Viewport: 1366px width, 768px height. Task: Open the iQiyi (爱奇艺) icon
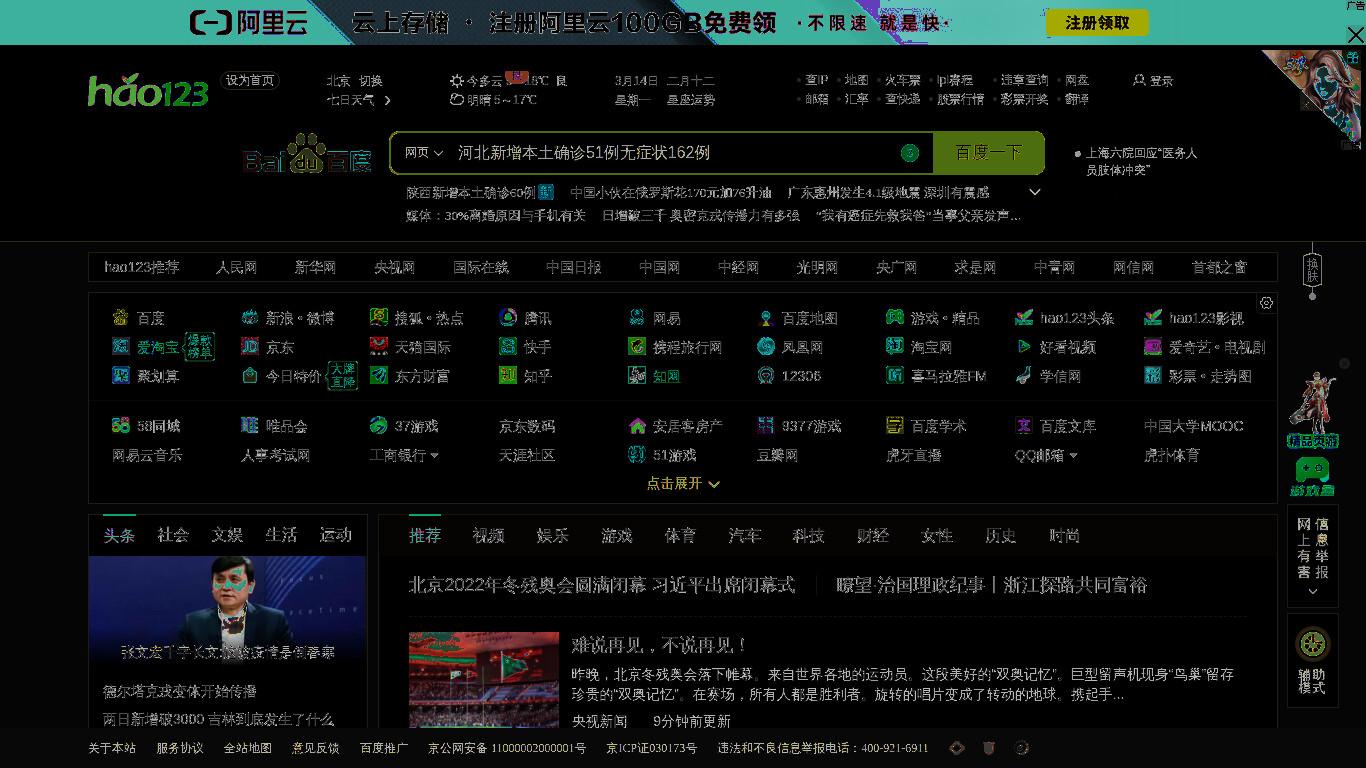1153,347
